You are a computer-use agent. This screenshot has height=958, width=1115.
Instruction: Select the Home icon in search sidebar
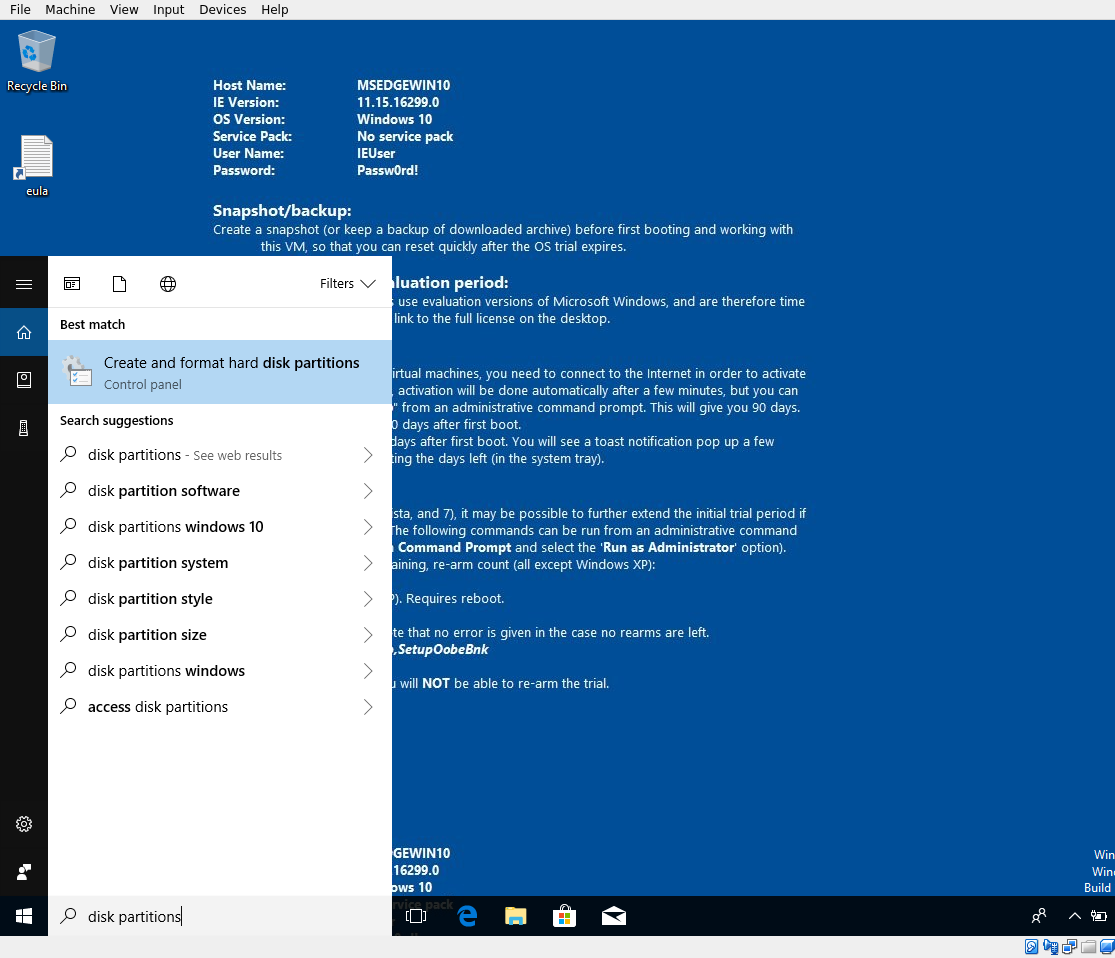tap(23, 332)
